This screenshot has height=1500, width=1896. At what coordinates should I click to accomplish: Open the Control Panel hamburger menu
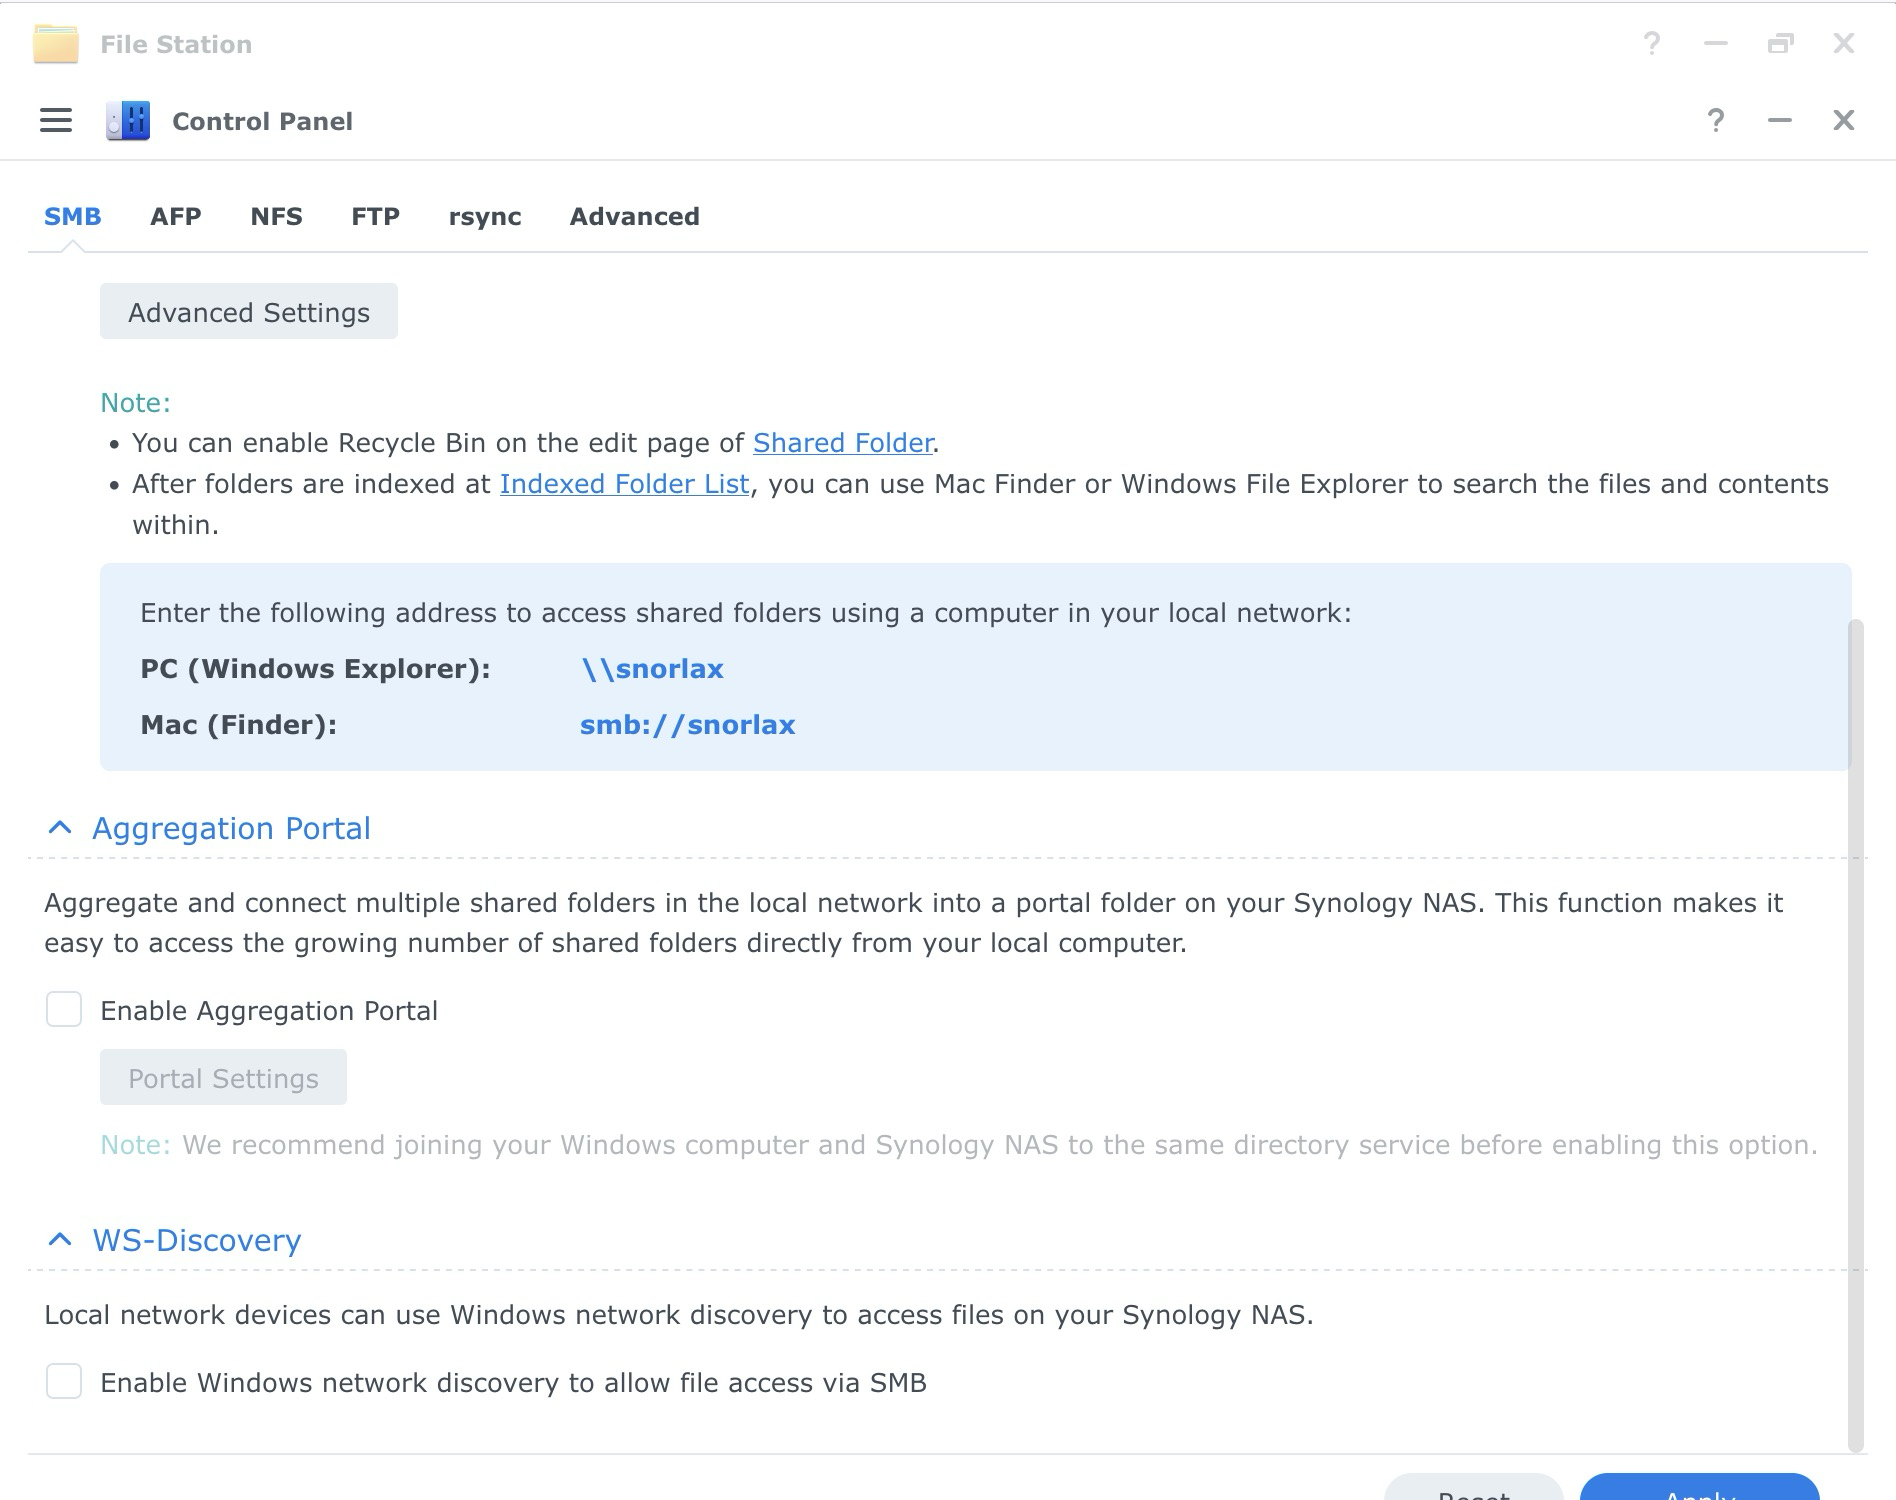click(x=56, y=121)
